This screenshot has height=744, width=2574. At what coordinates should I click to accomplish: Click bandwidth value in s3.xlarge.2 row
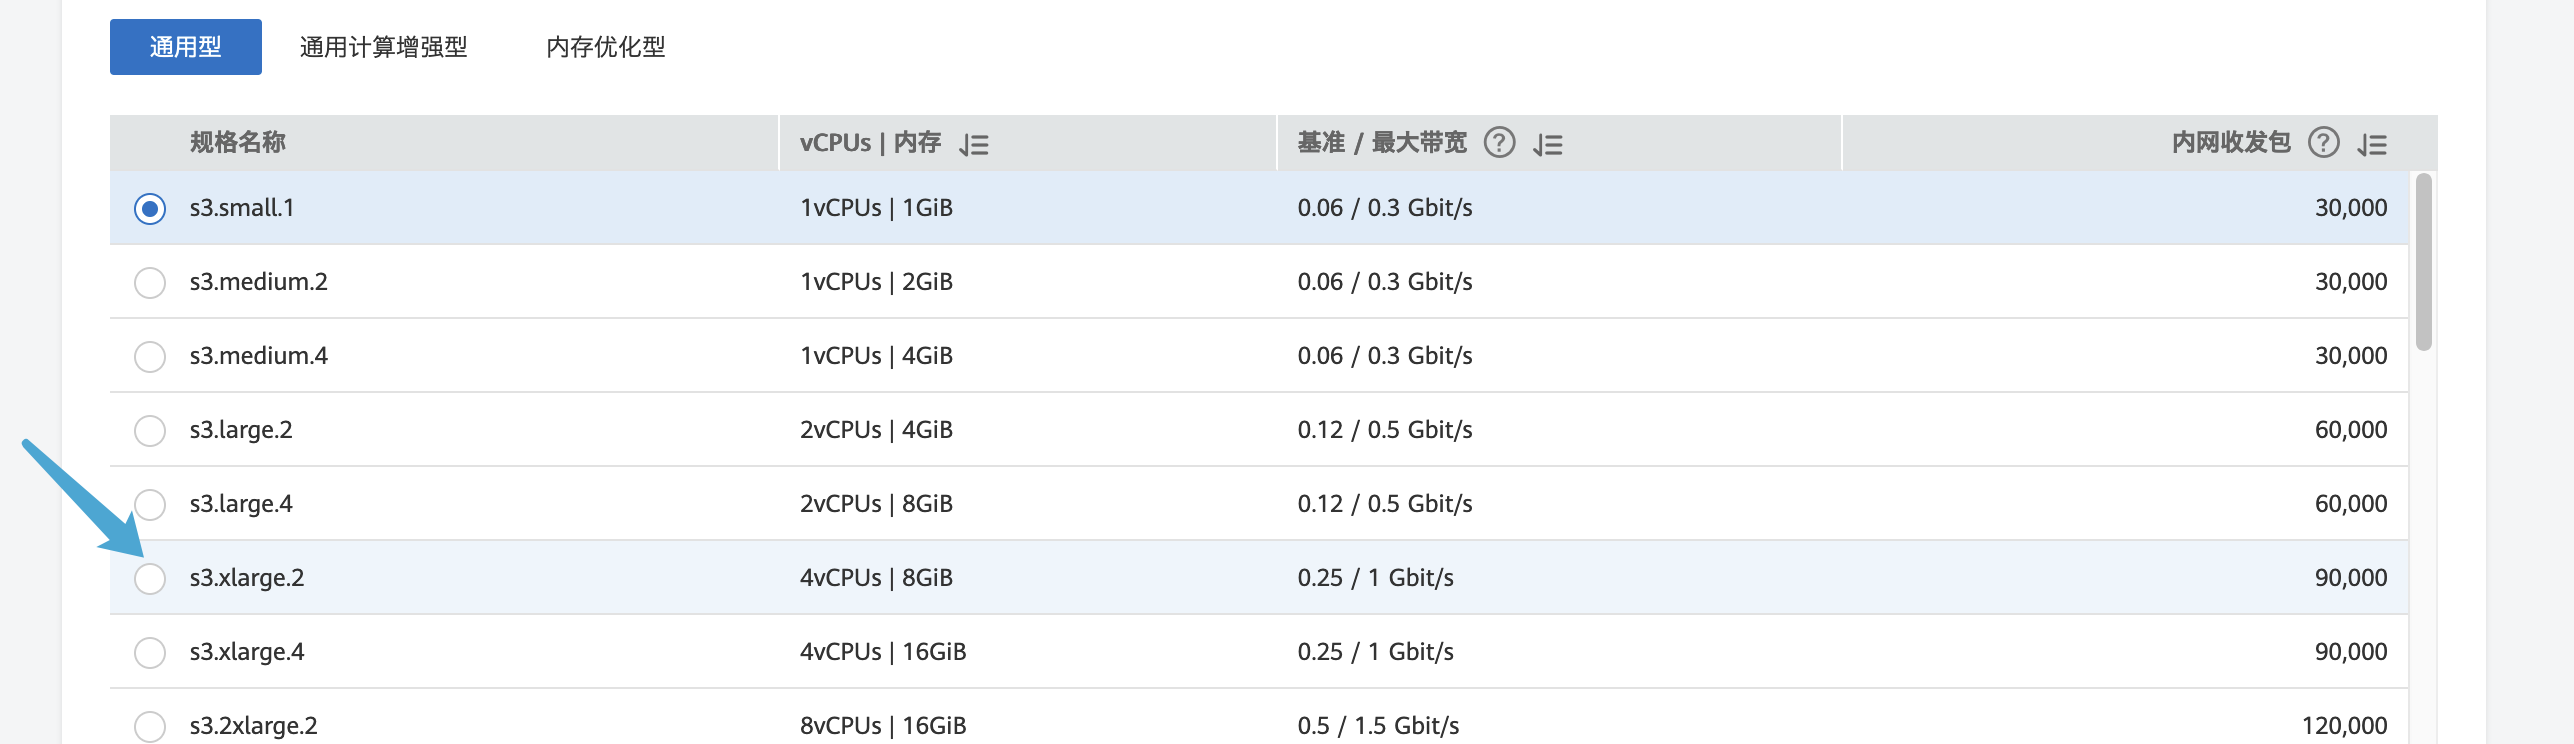tap(1376, 578)
